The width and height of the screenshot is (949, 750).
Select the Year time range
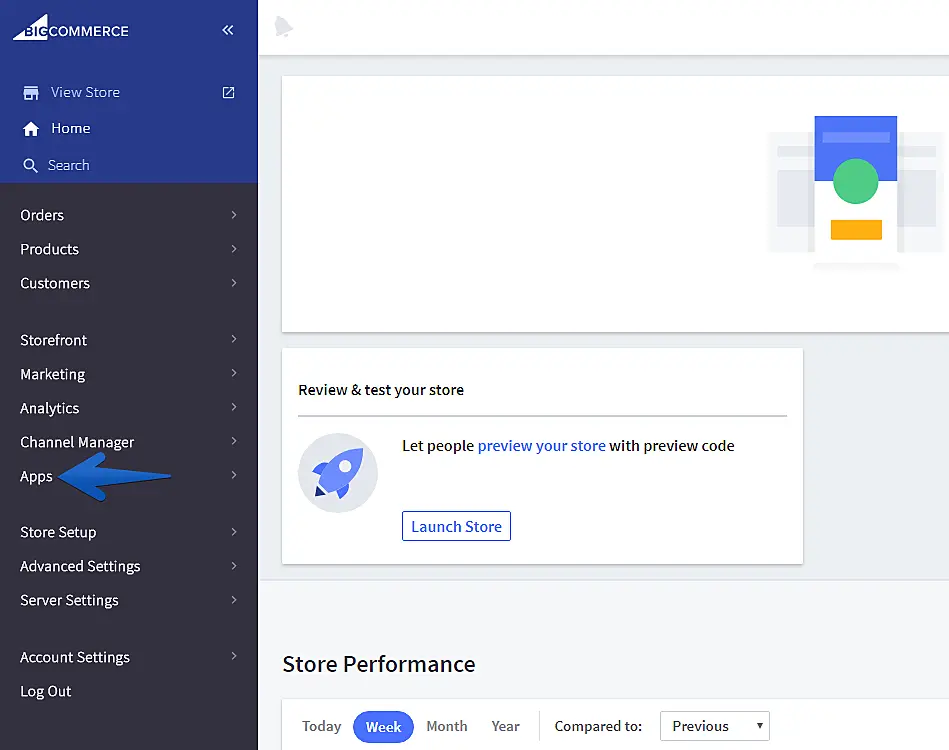pyautogui.click(x=505, y=727)
